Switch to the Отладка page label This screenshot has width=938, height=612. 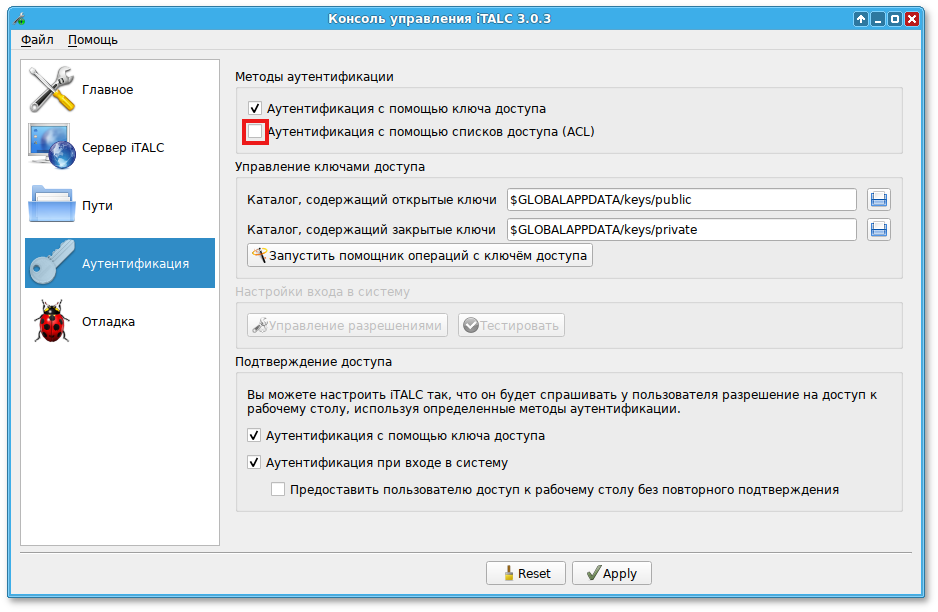pyautogui.click(x=108, y=322)
